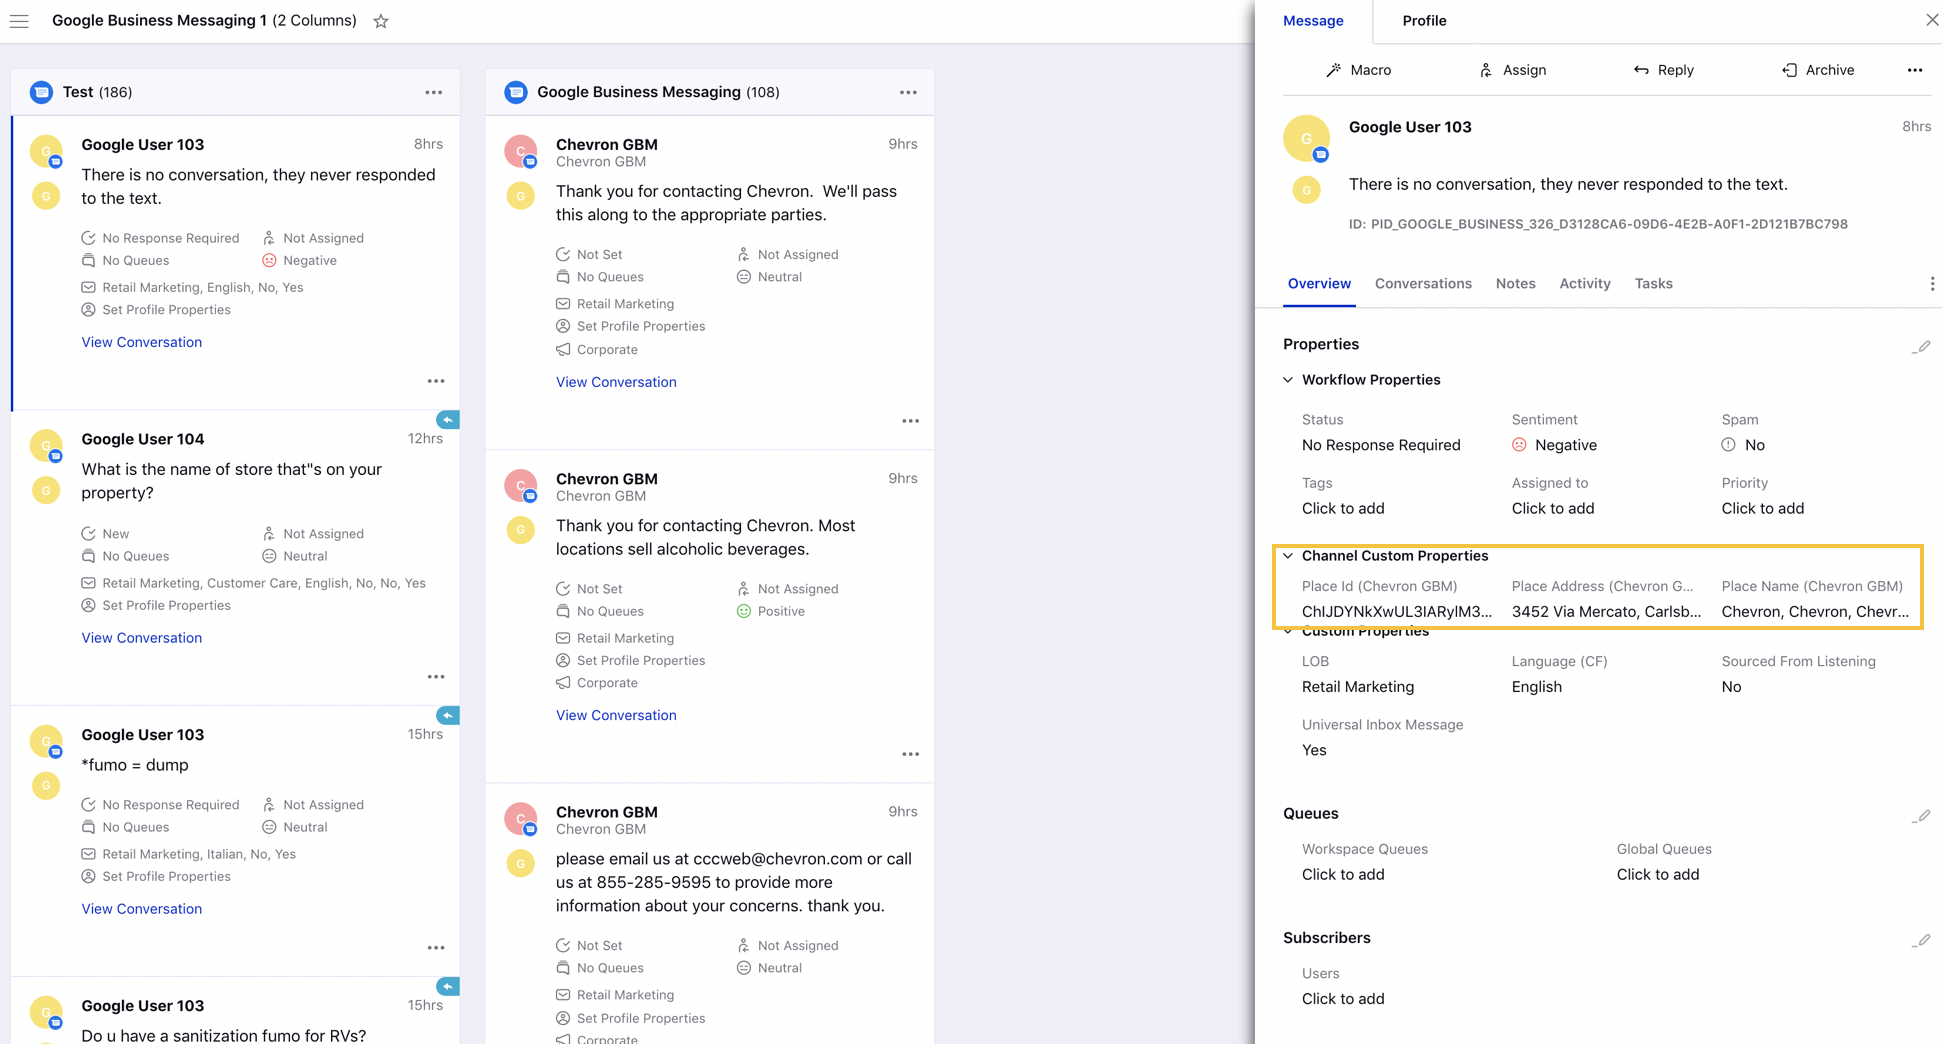Select the Overview tab
The image size is (1942, 1044).
tap(1319, 284)
